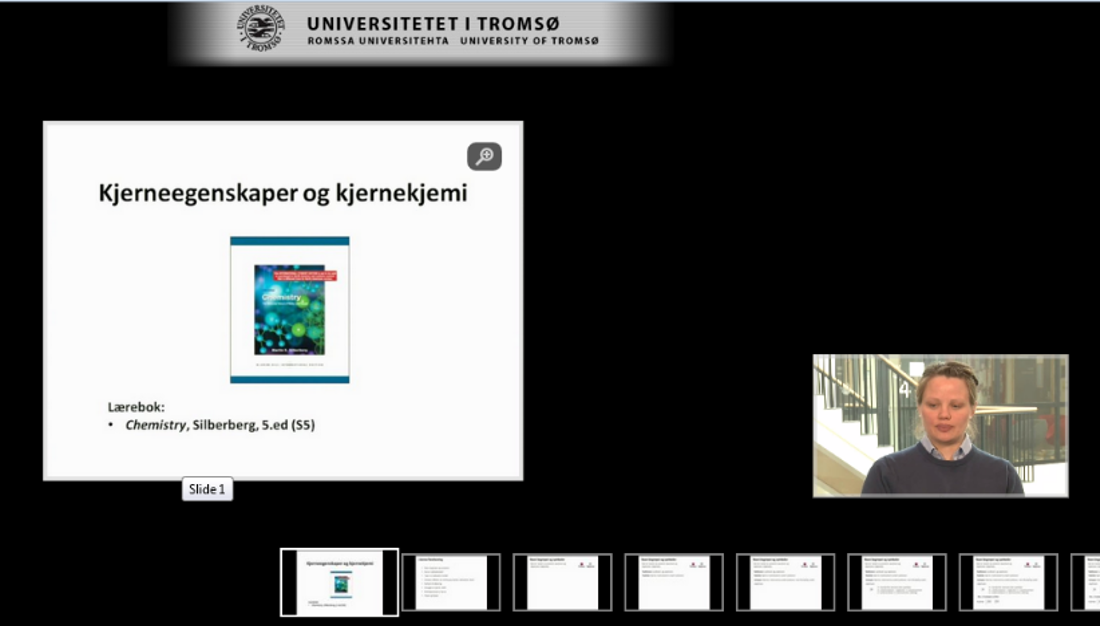The height and width of the screenshot is (626, 1100).
Task: Open the second slide thumbnail
Action: point(450,582)
